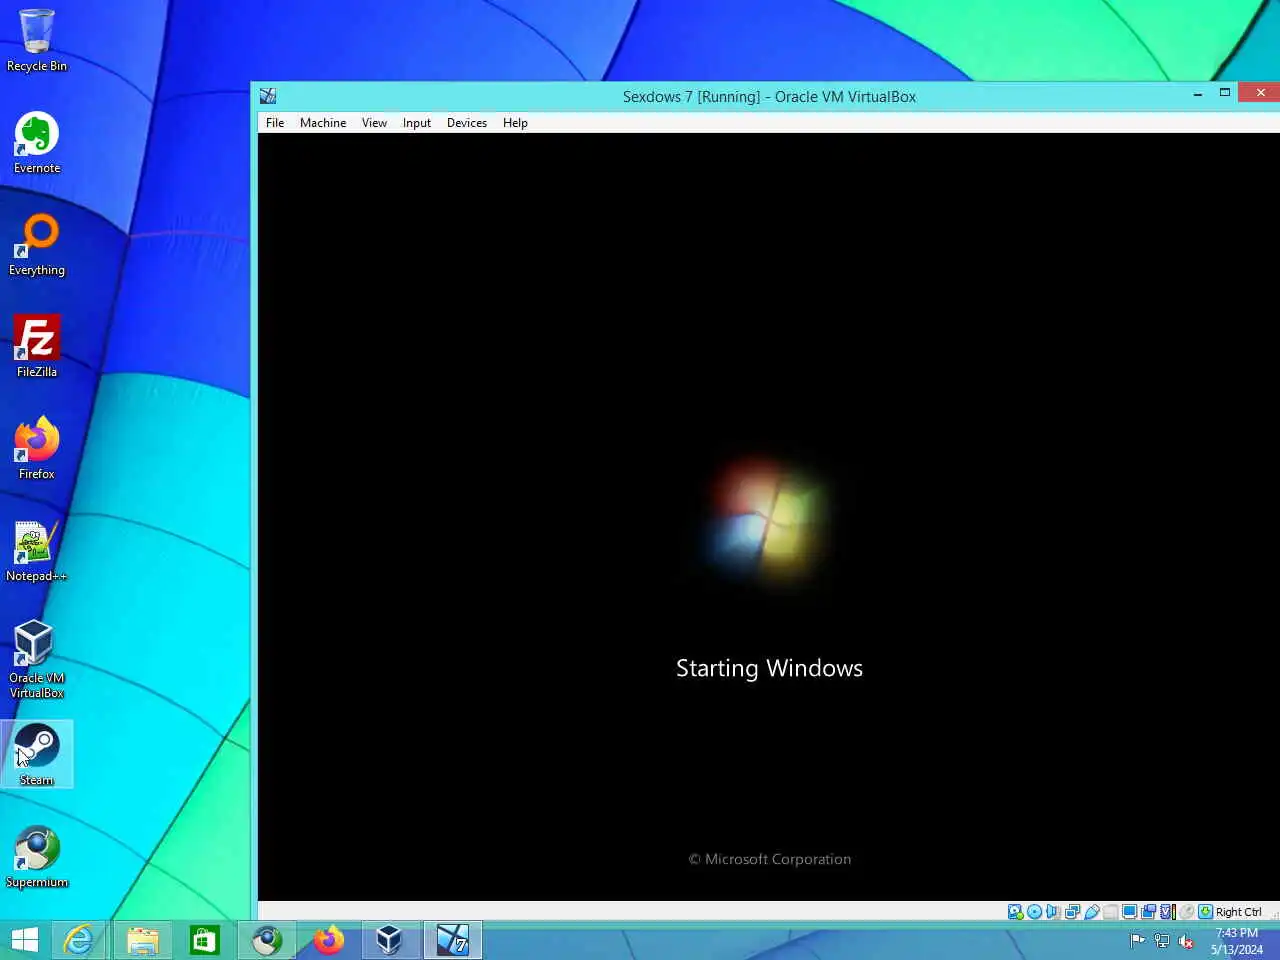The image size is (1280, 960).
Task: Maximize the VirtualBox VM window
Action: [x=1224, y=93]
